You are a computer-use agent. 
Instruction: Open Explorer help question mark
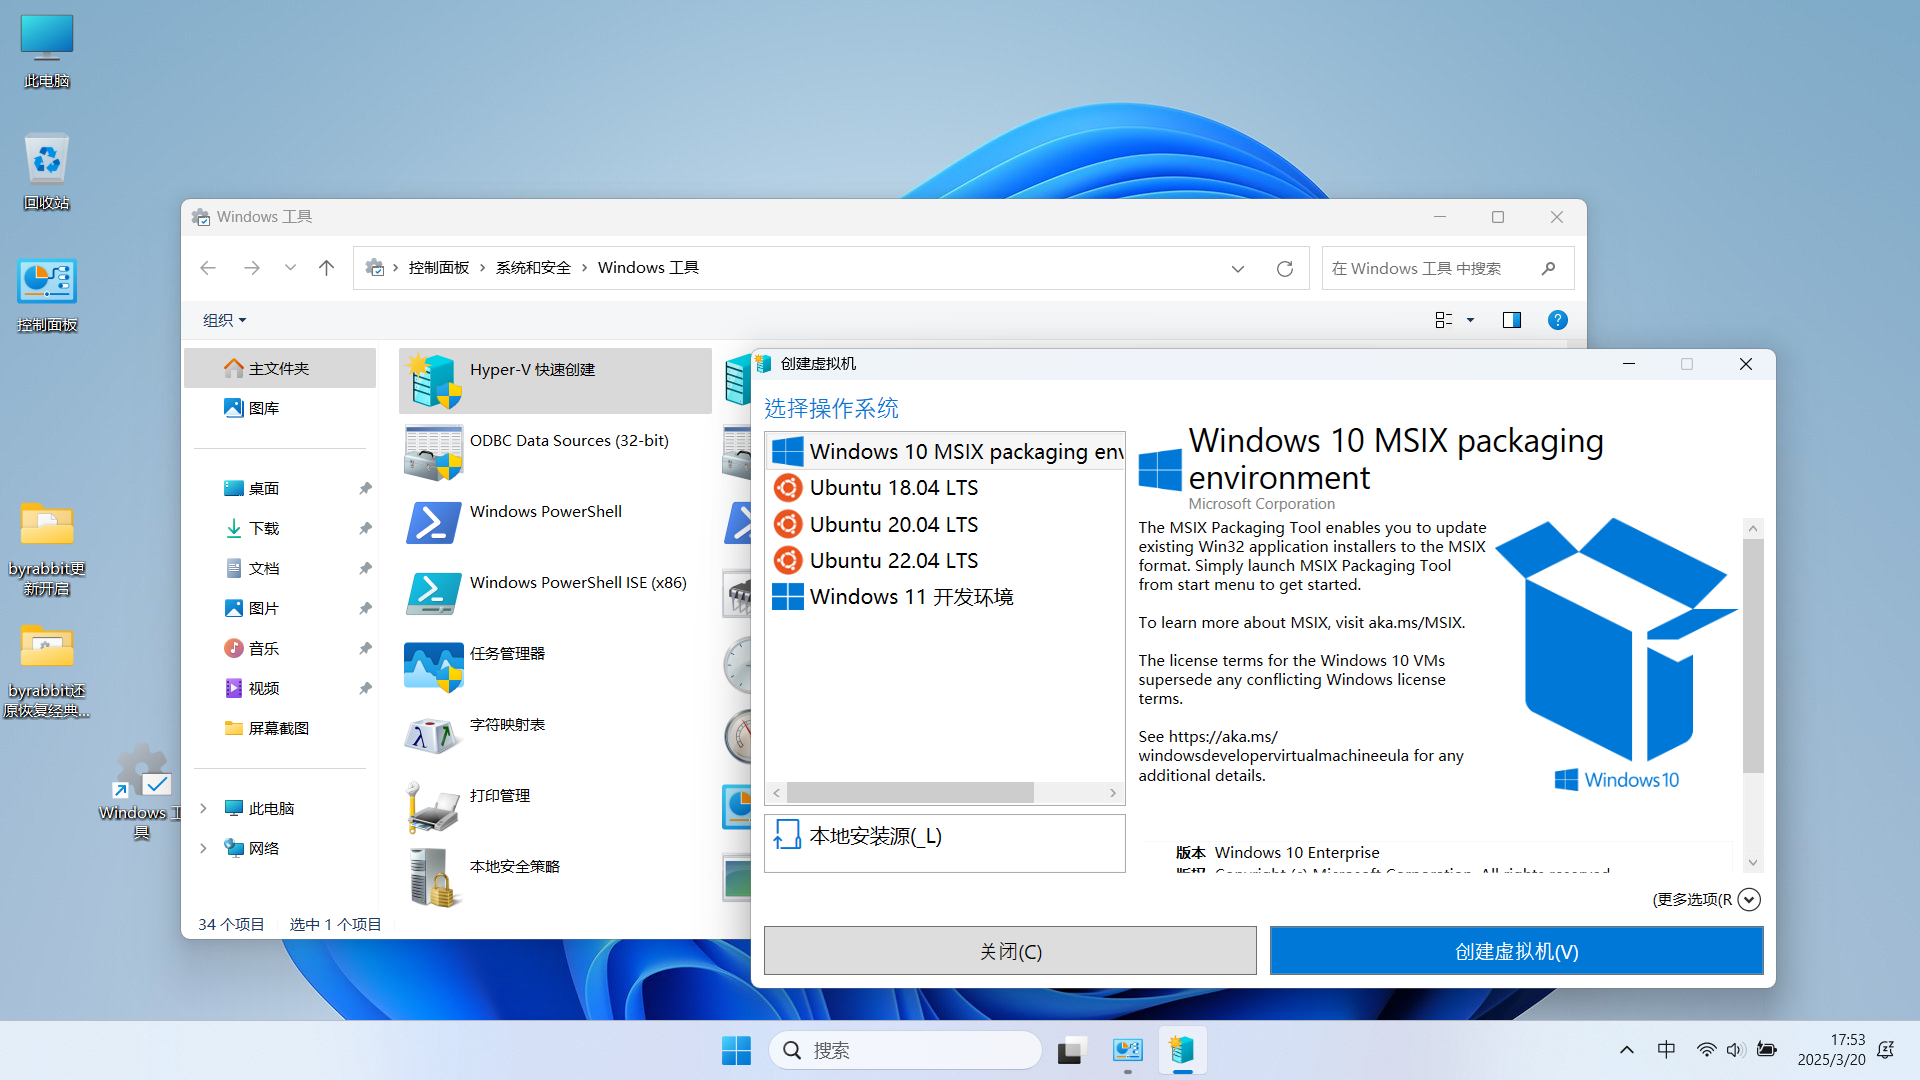click(x=1557, y=320)
